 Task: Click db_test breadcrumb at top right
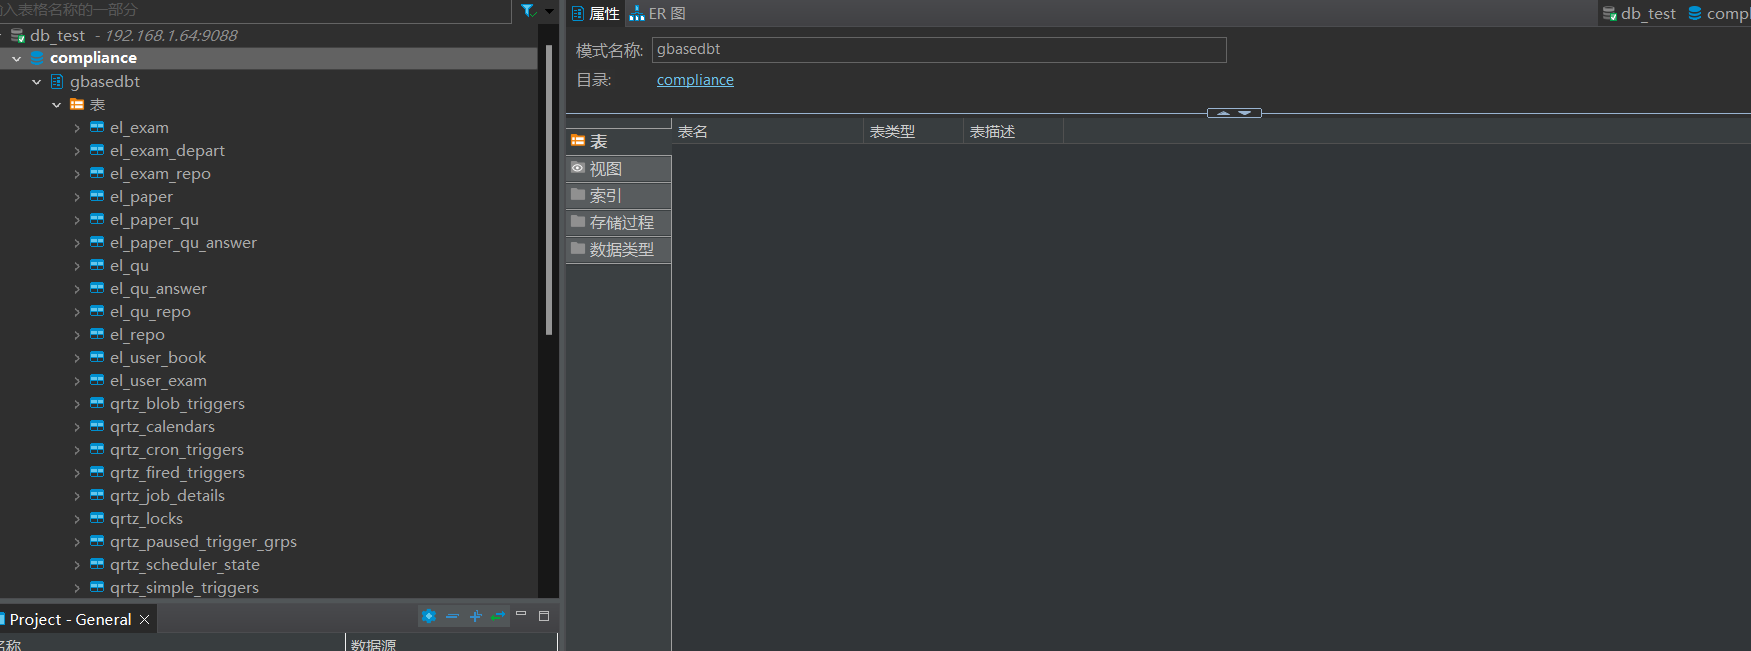pyautogui.click(x=1640, y=14)
